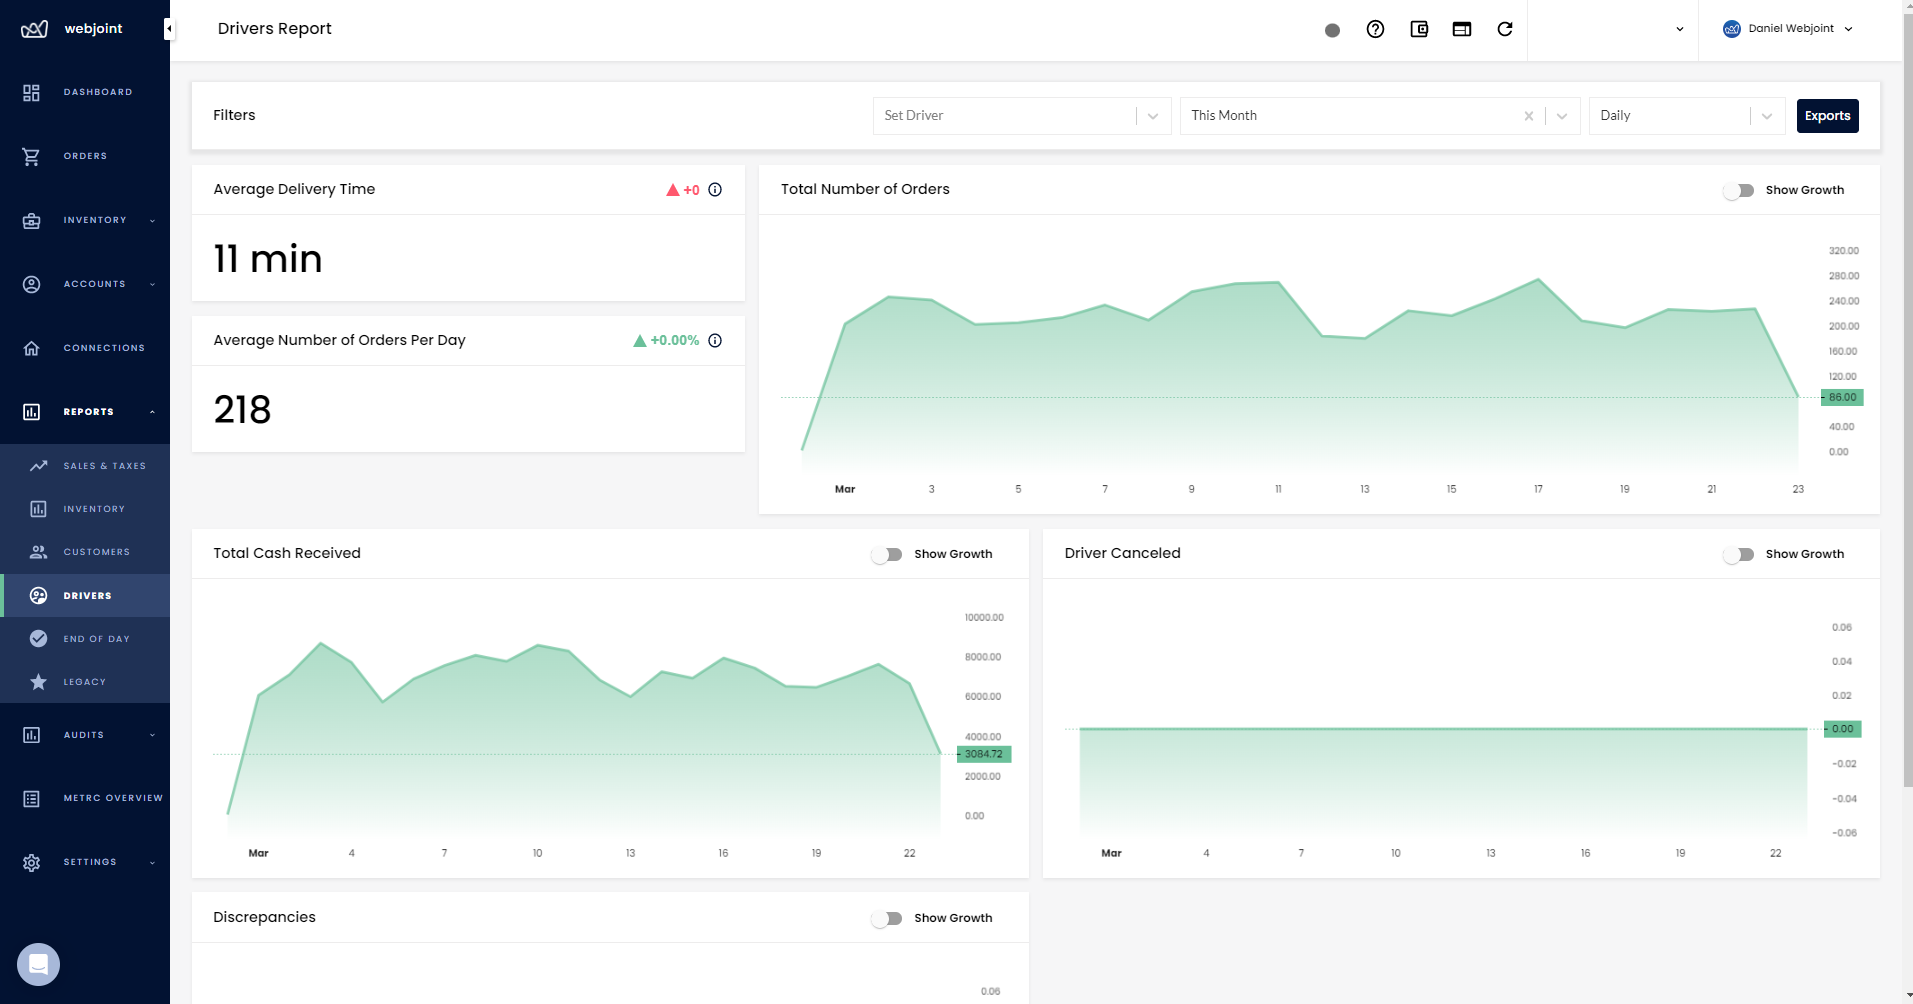The height and width of the screenshot is (1004, 1913).
Task: Go to Sales & Taxes reports
Action: tap(104, 466)
